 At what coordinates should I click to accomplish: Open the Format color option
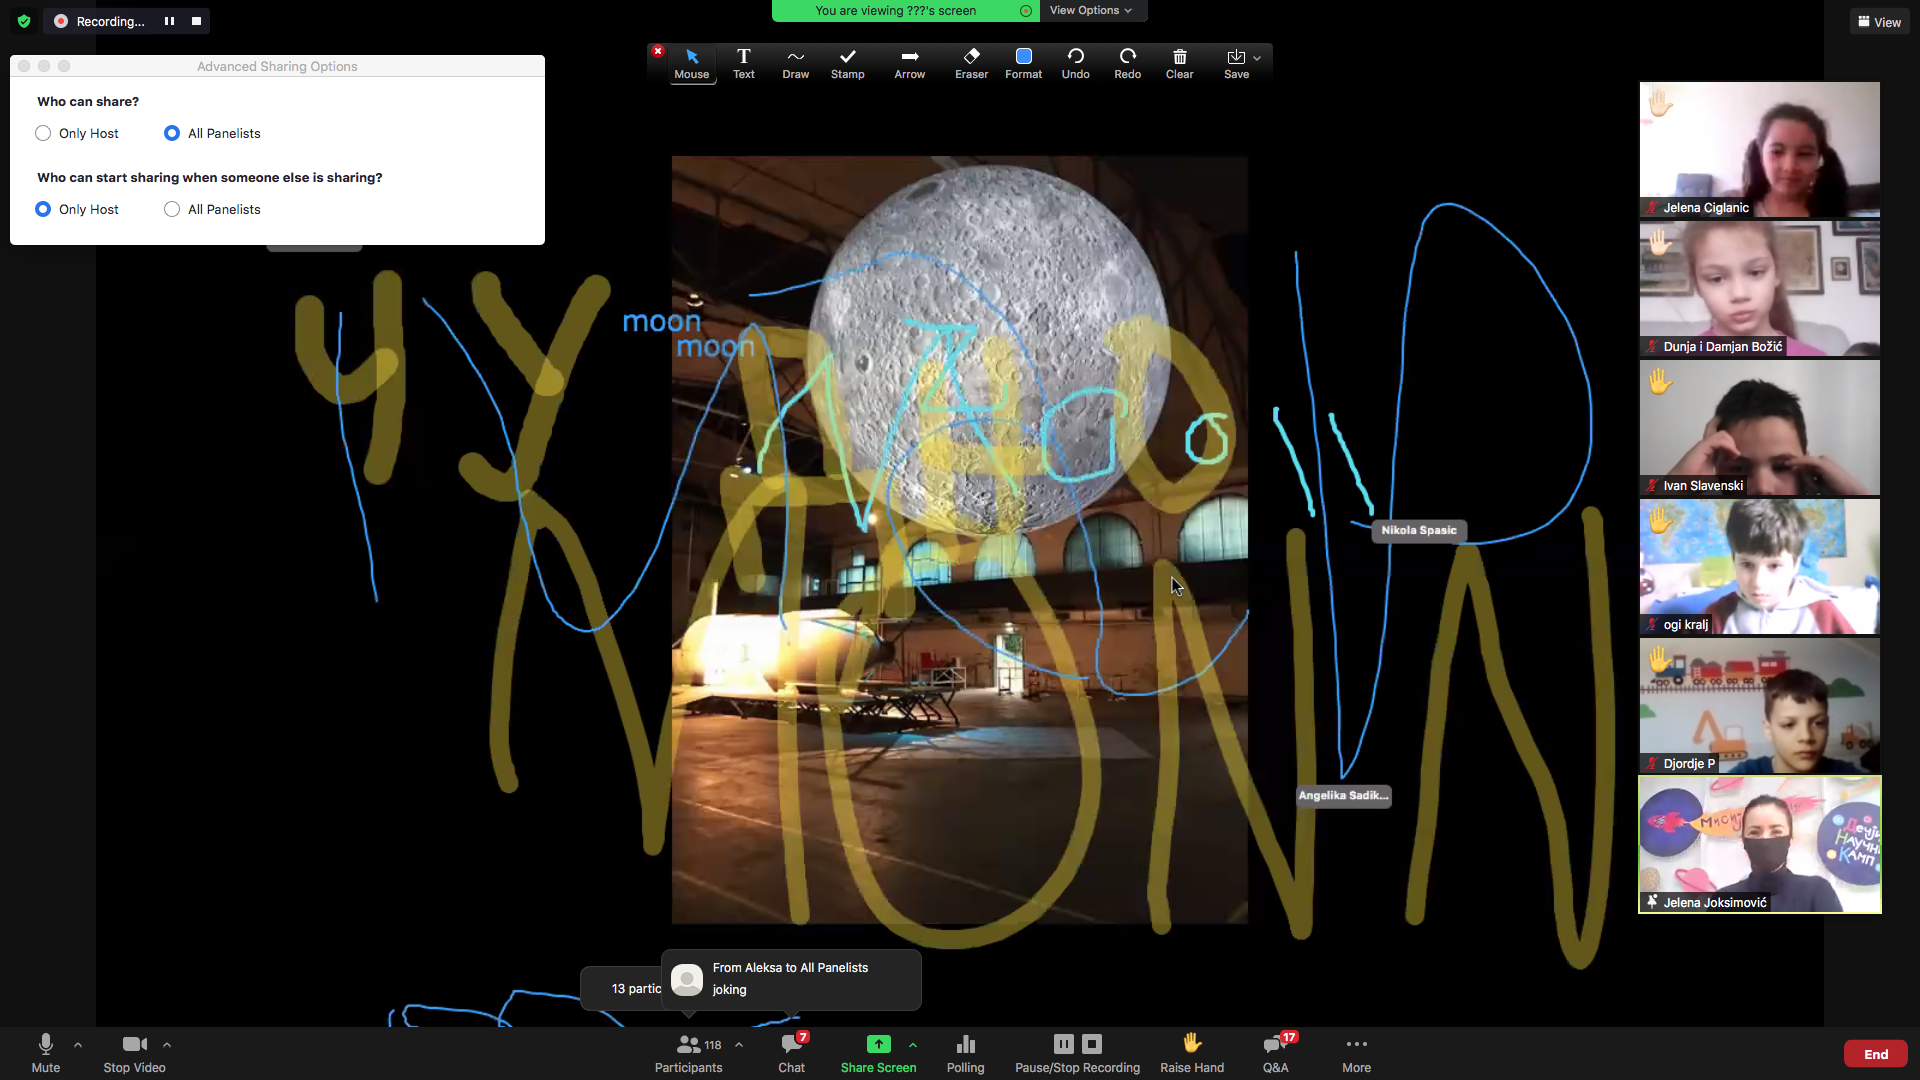1023,64
